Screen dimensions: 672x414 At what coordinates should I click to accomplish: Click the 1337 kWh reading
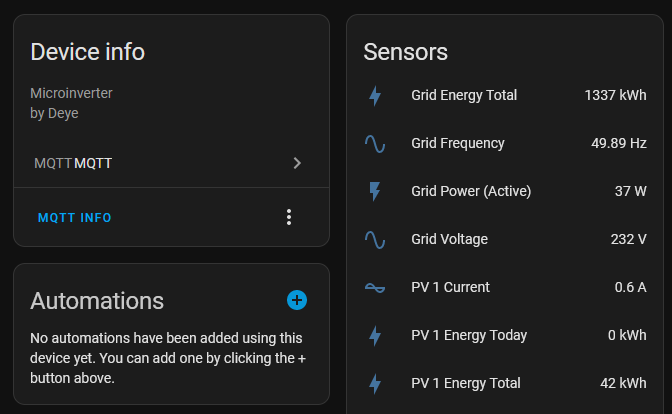pyautogui.click(x=615, y=95)
